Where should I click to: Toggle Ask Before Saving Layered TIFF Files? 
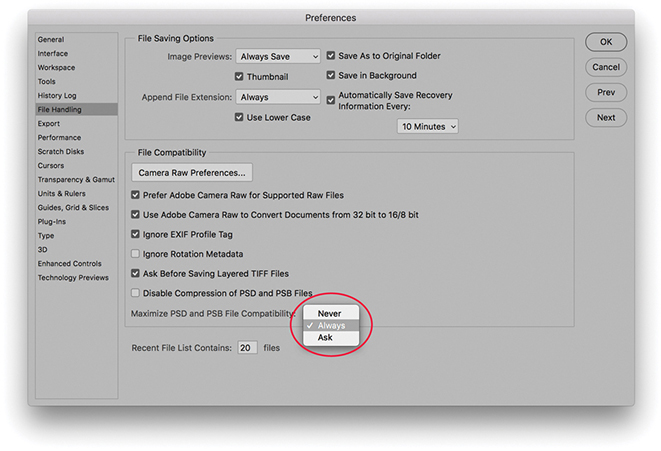coord(135,273)
